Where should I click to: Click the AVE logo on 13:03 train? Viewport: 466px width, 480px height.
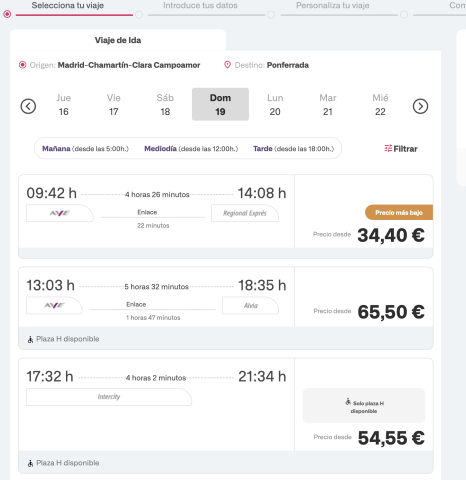point(55,305)
